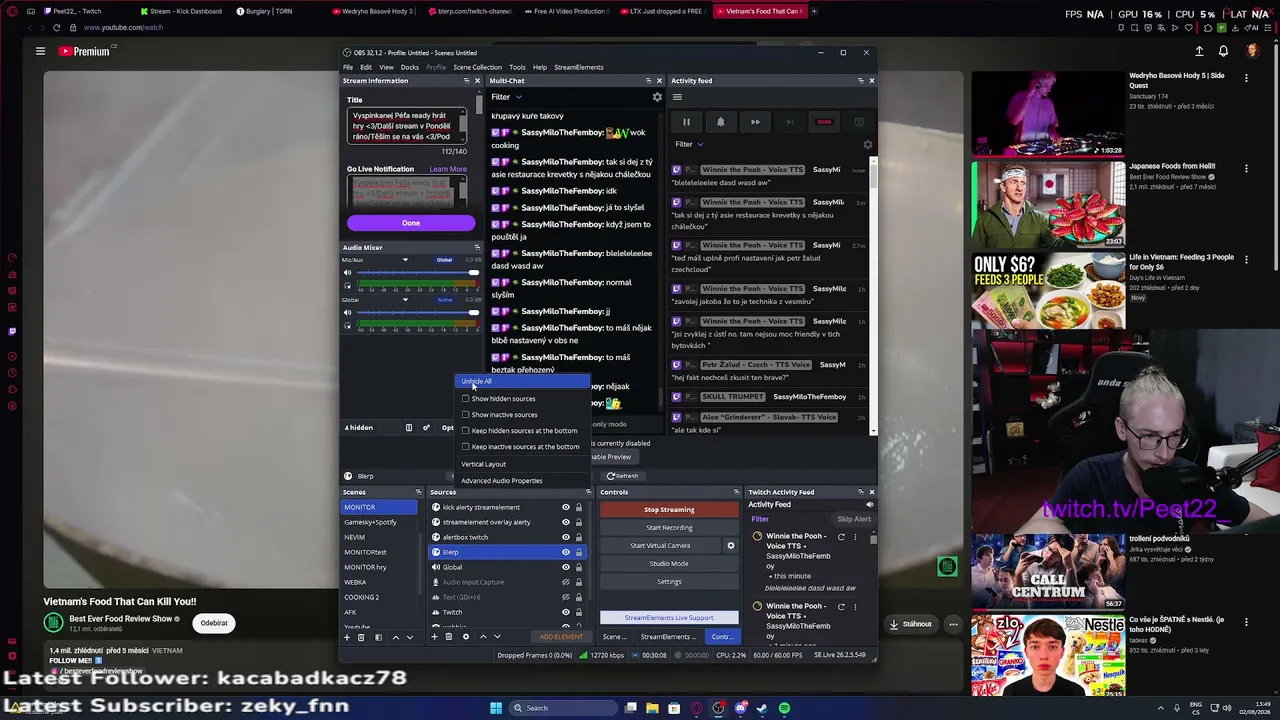Open Japanese Foods from Hell video thumbnail
This screenshot has width=1280, height=720.
pos(1048,203)
